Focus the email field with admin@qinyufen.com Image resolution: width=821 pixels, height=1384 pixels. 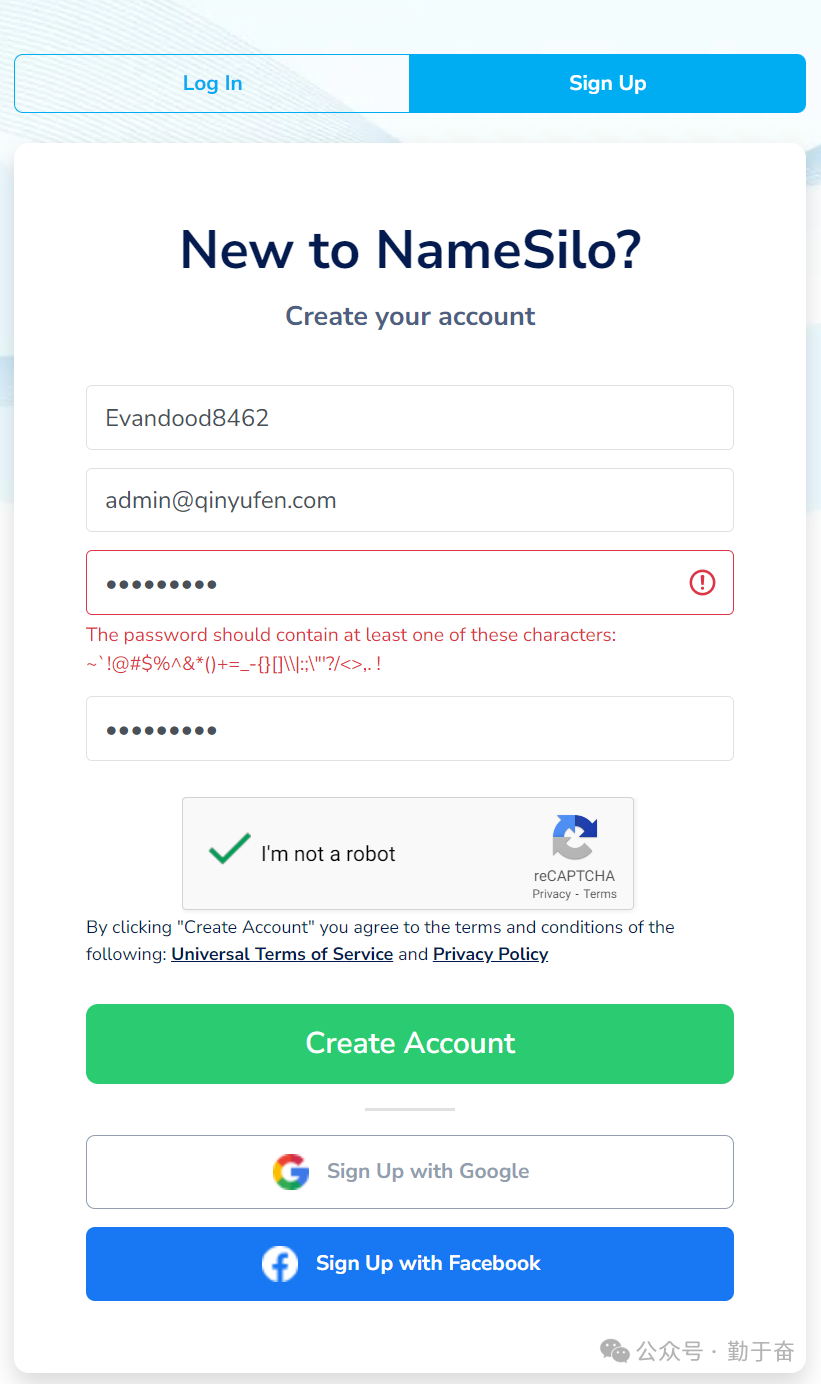pos(410,500)
